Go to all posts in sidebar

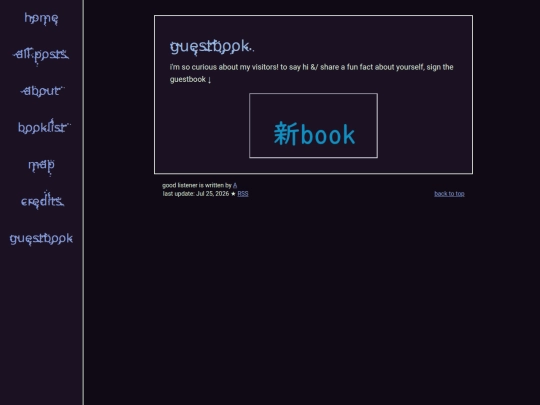(x=41, y=55)
